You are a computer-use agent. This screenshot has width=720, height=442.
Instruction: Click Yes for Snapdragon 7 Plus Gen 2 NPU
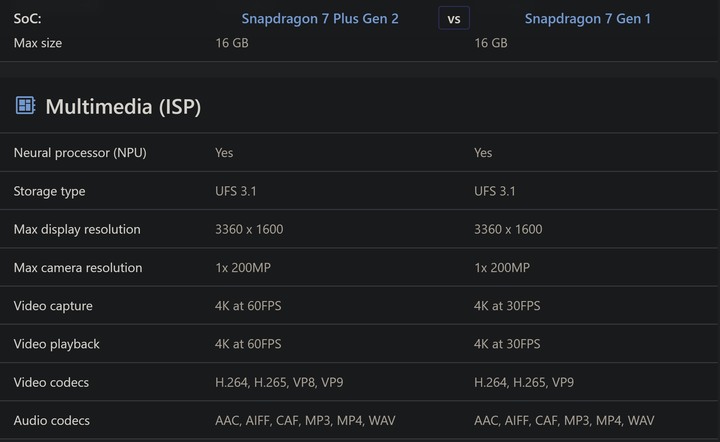coord(224,153)
